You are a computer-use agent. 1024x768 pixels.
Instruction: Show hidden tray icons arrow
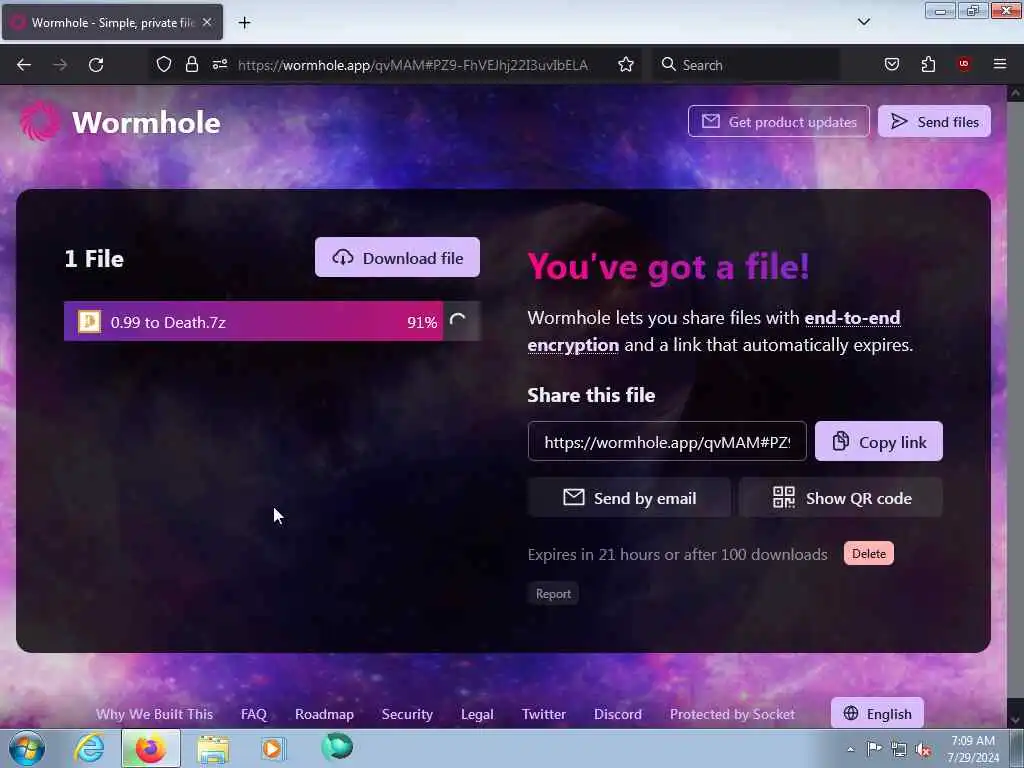(x=850, y=749)
